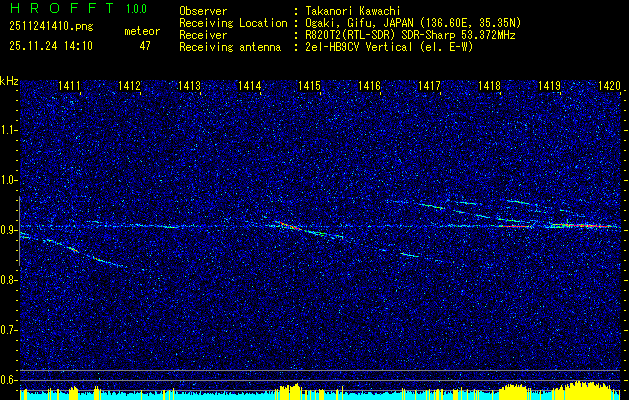Click the observer name Takanori Kawachi

[353, 11]
